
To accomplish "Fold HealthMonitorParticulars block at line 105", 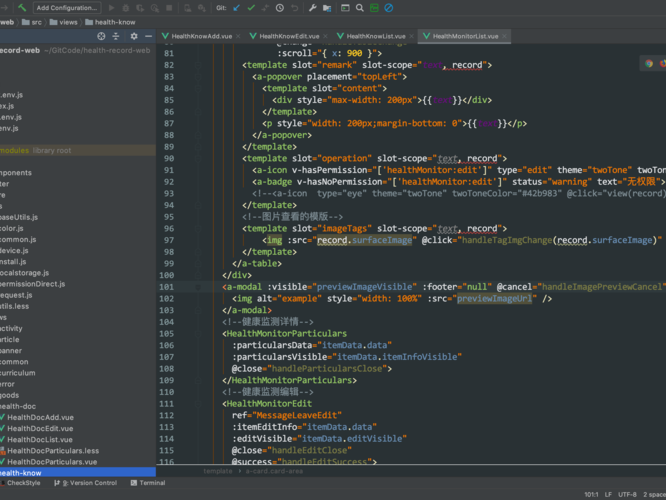I will [x=198, y=334].
